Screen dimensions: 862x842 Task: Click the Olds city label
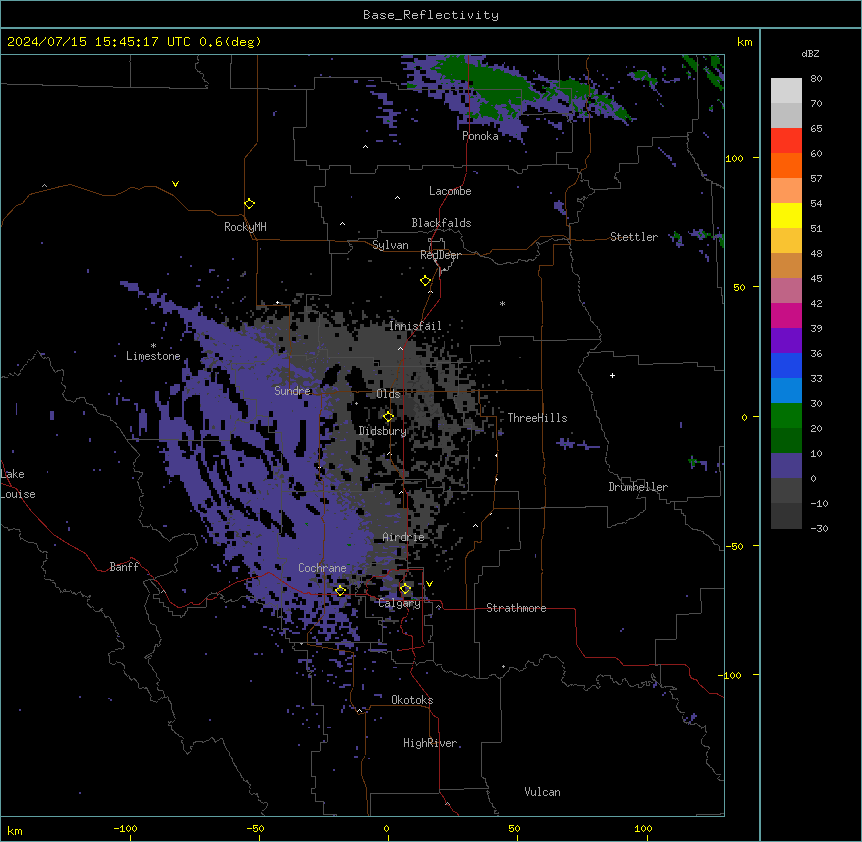[388, 394]
